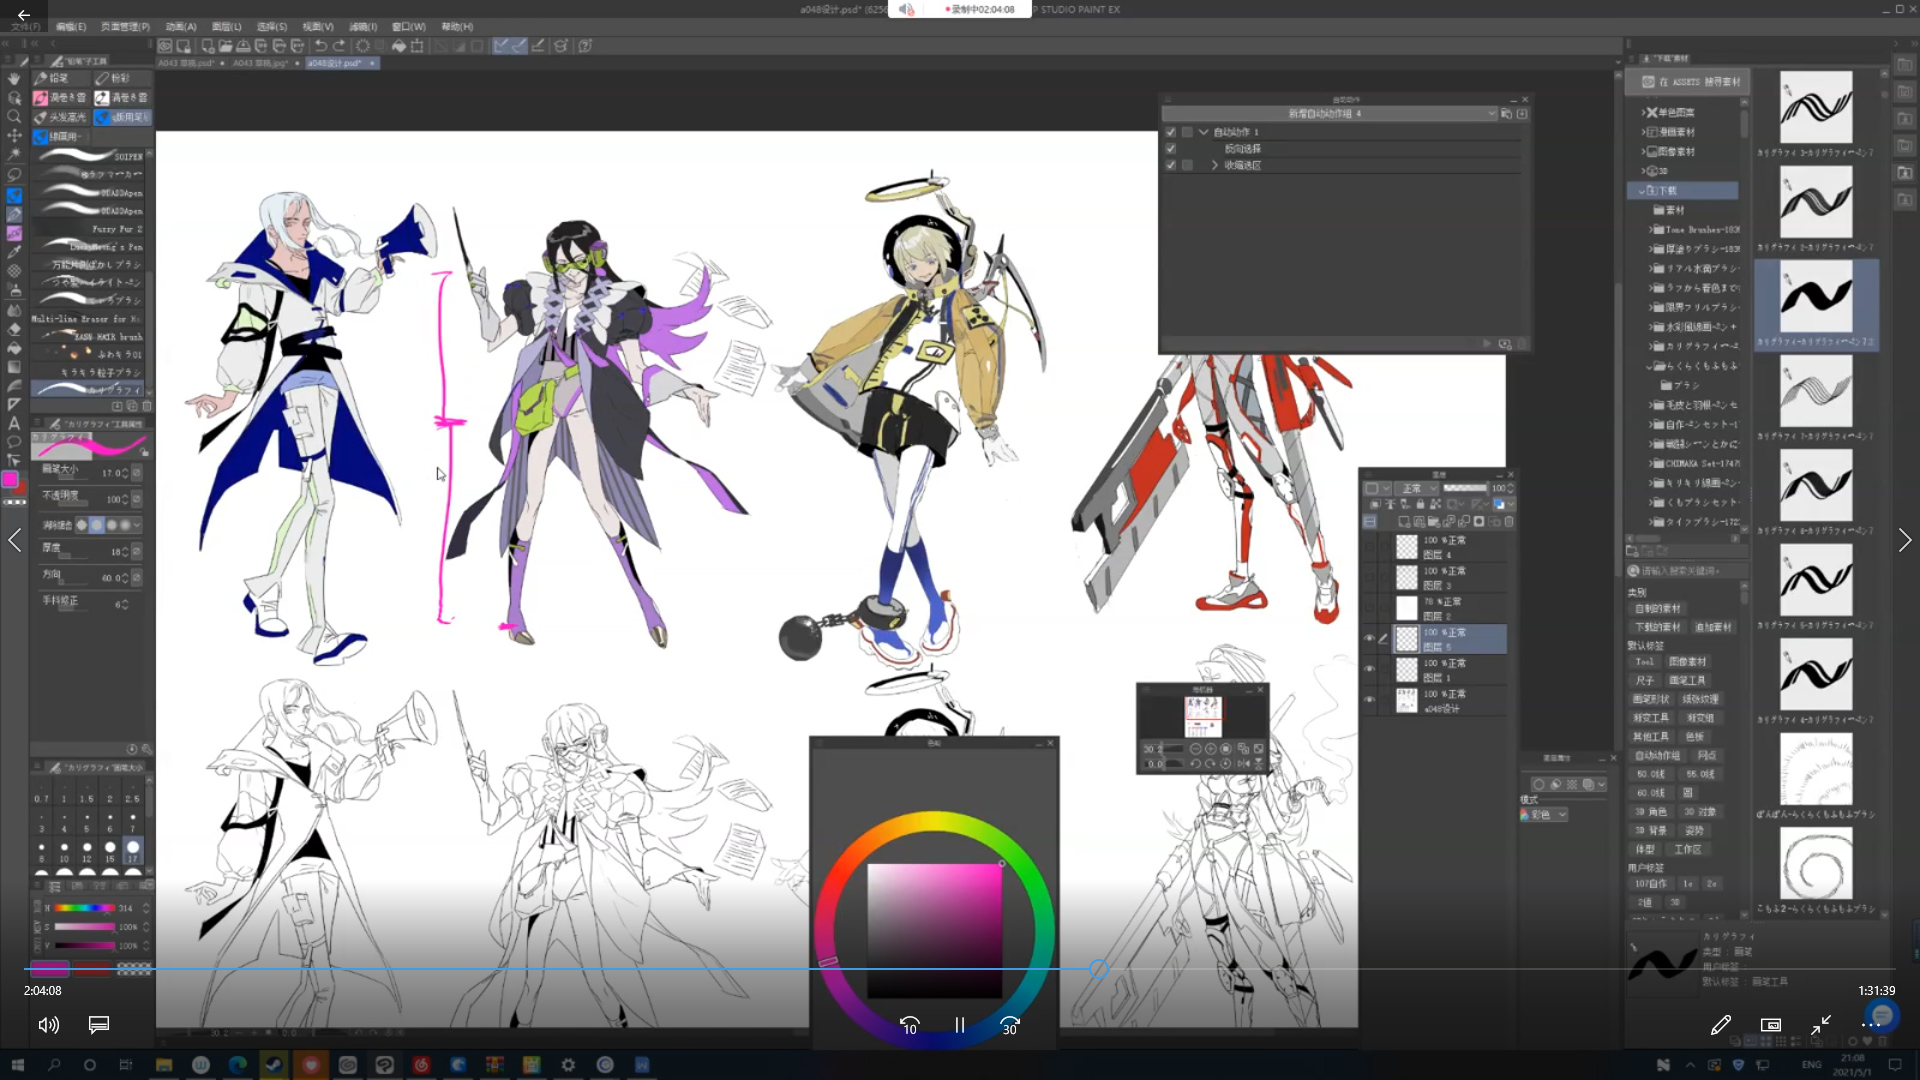Image resolution: width=1920 pixels, height=1080 pixels.
Task: Expand the Tone Brushes folder in material tree
Action: (x=1650, y=229)
